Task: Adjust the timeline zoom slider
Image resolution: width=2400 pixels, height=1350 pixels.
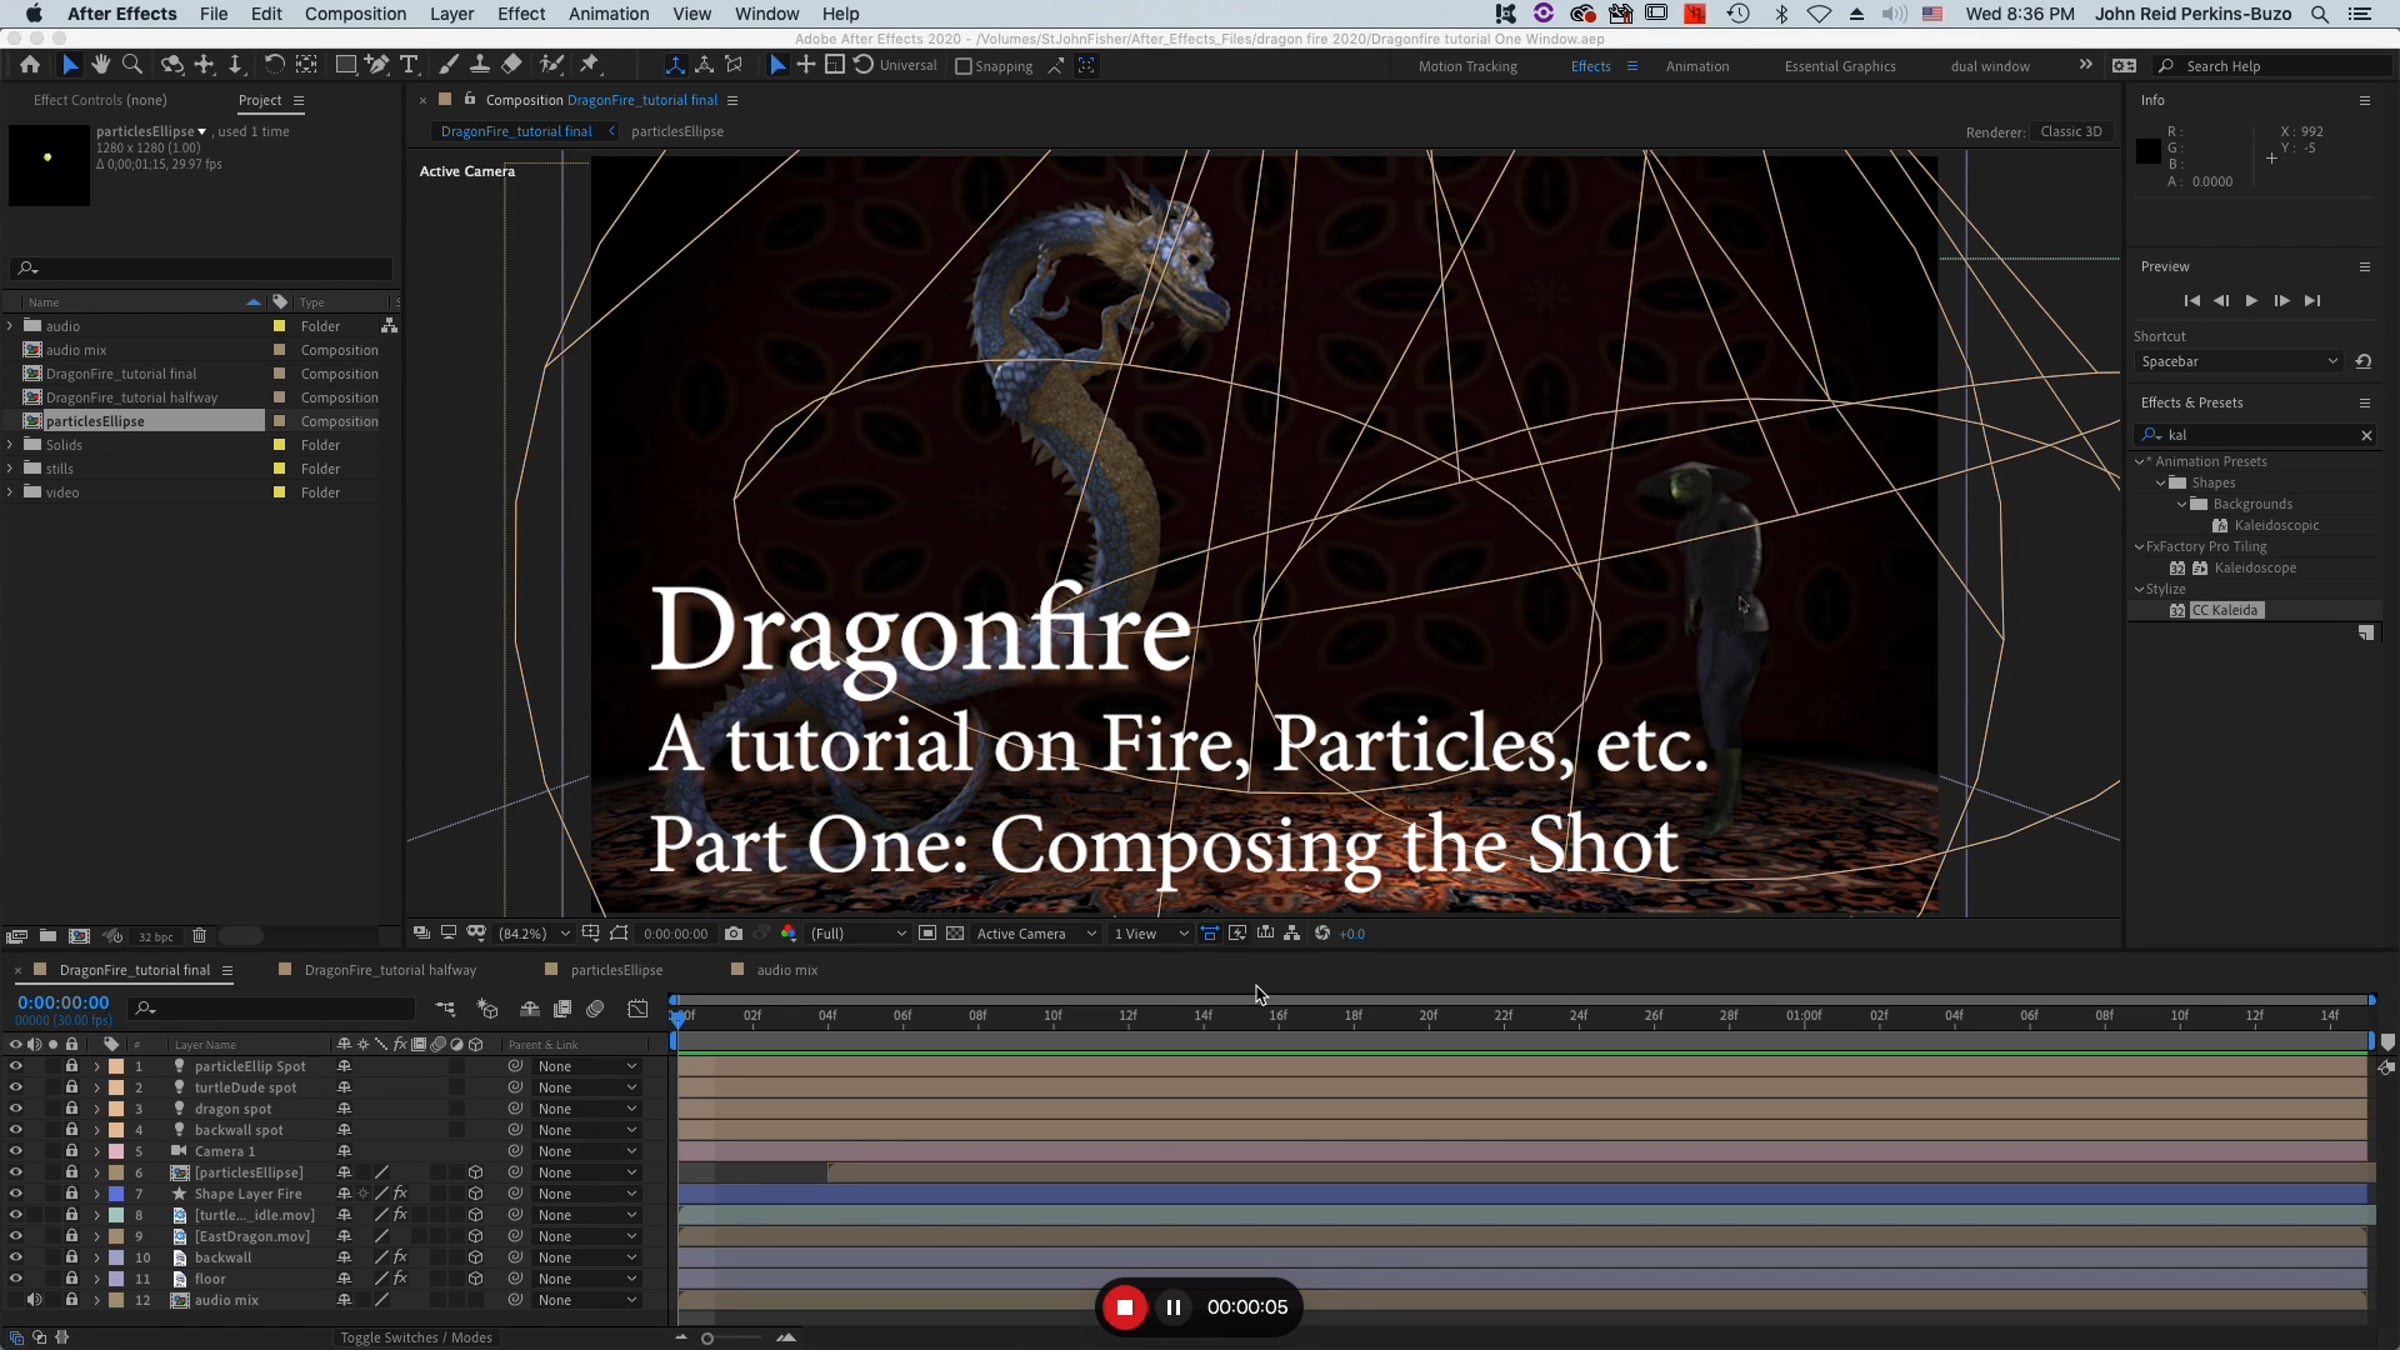Action: (708, 1338)
